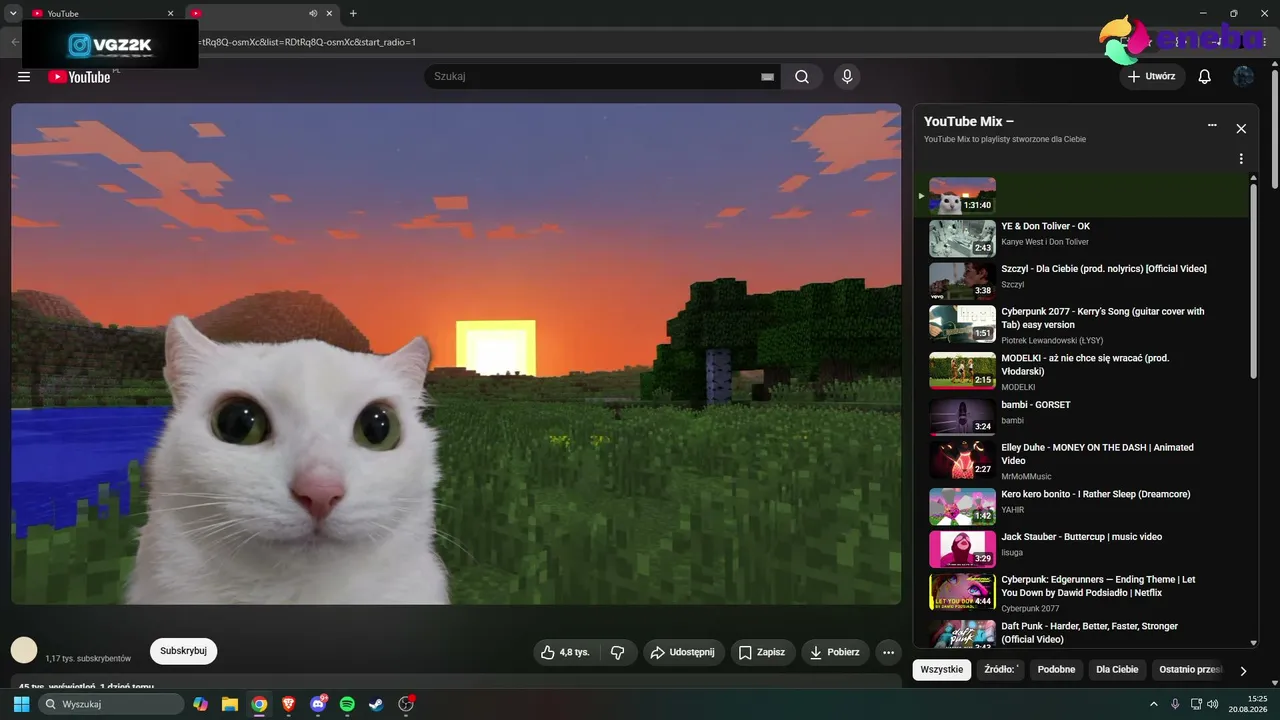Select the Dla Ciebie filter chip

coord(1117,670)
